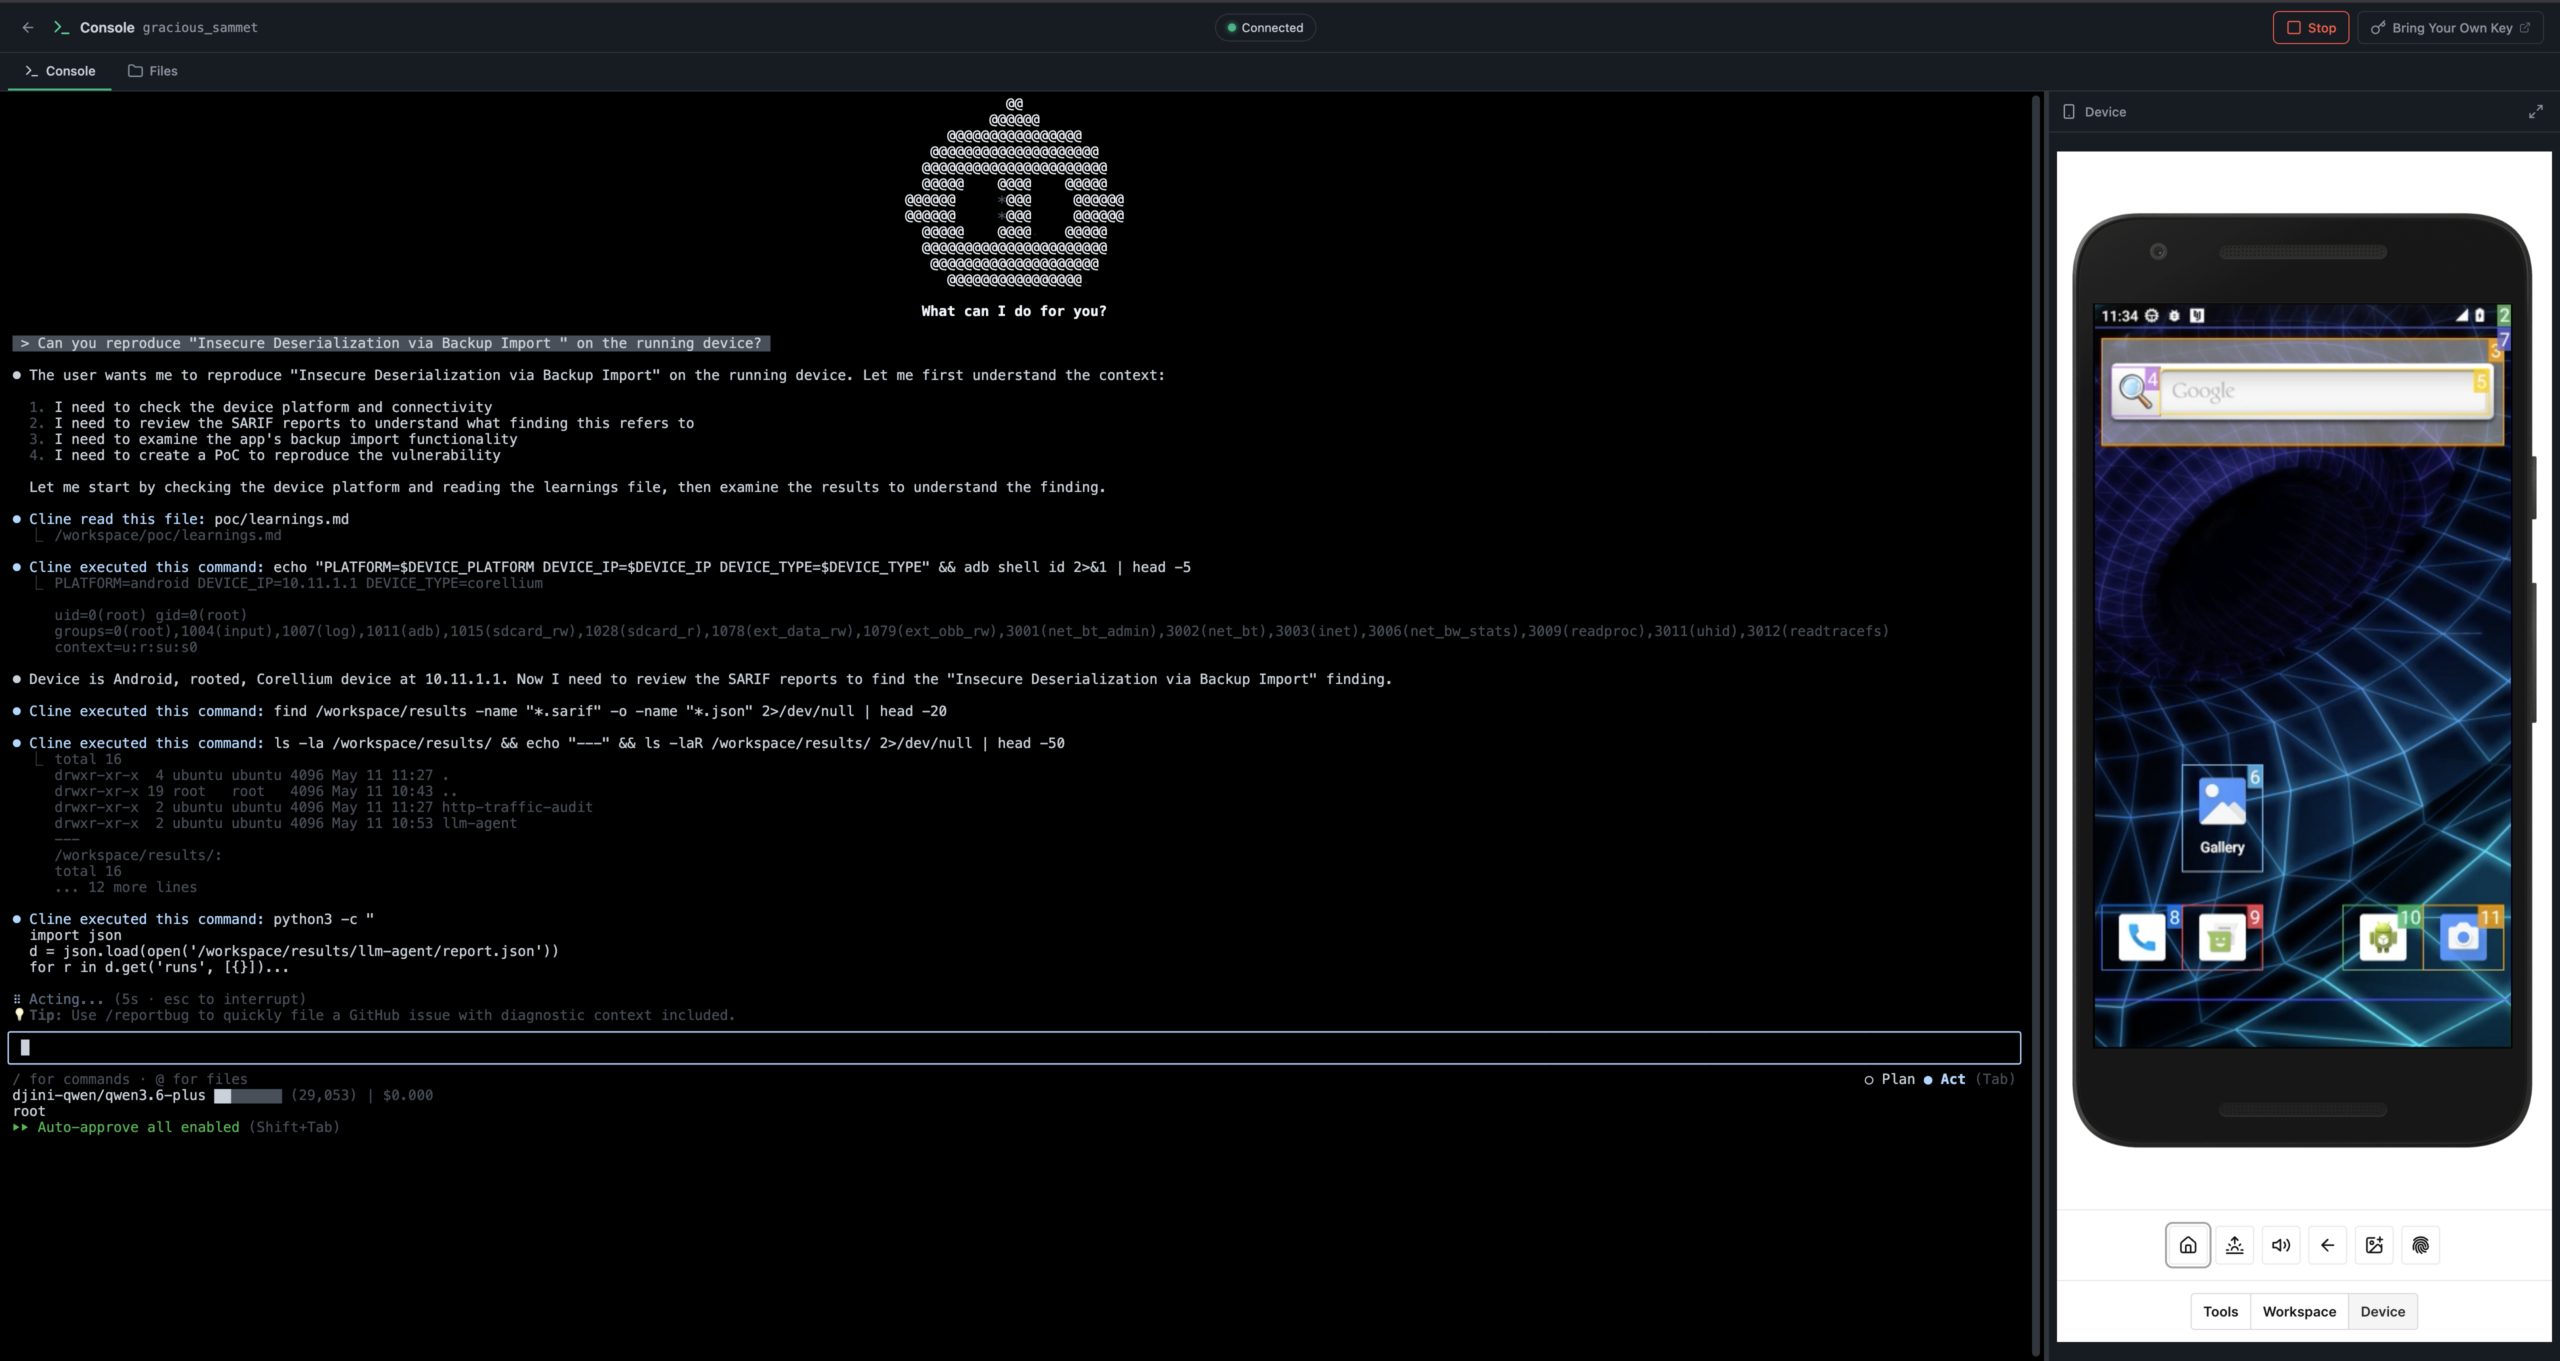Image resolution: width=2560 pixels, height=1361 pixels.
Task: Click the add image icon in device controls
Action: [x=2374, y=1245]
